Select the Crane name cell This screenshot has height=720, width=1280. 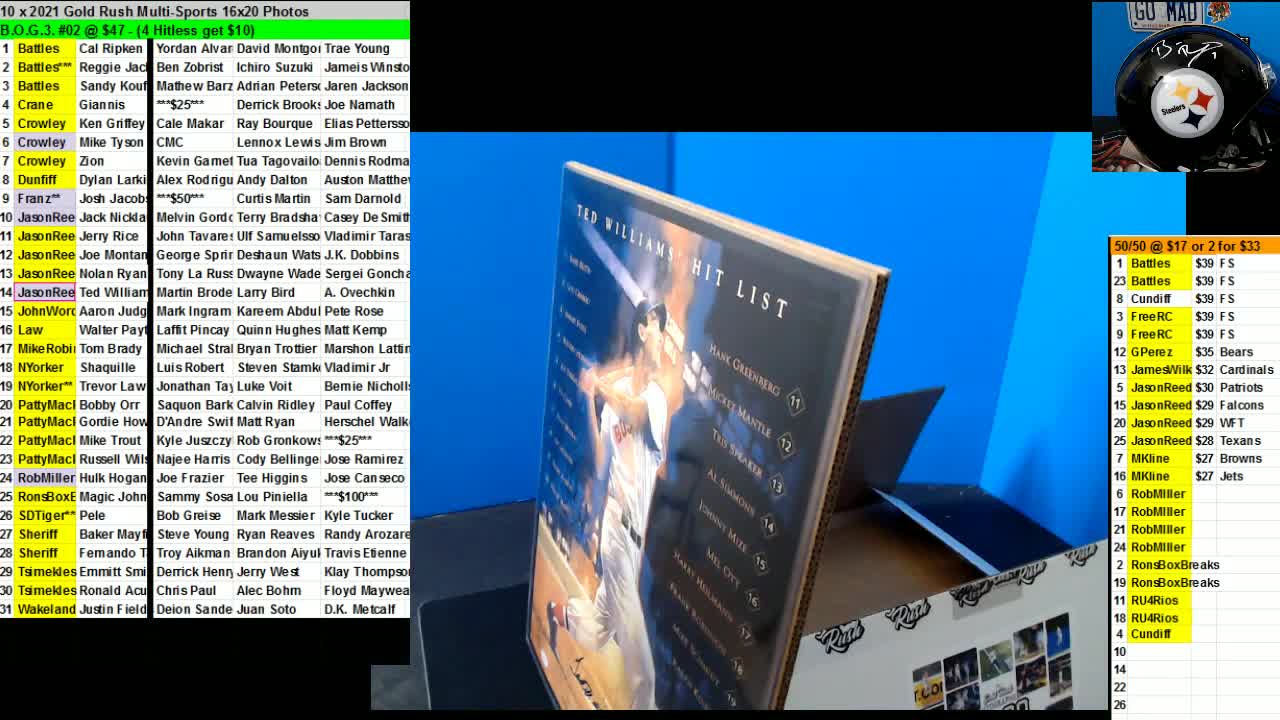click(x=45, y=104)
